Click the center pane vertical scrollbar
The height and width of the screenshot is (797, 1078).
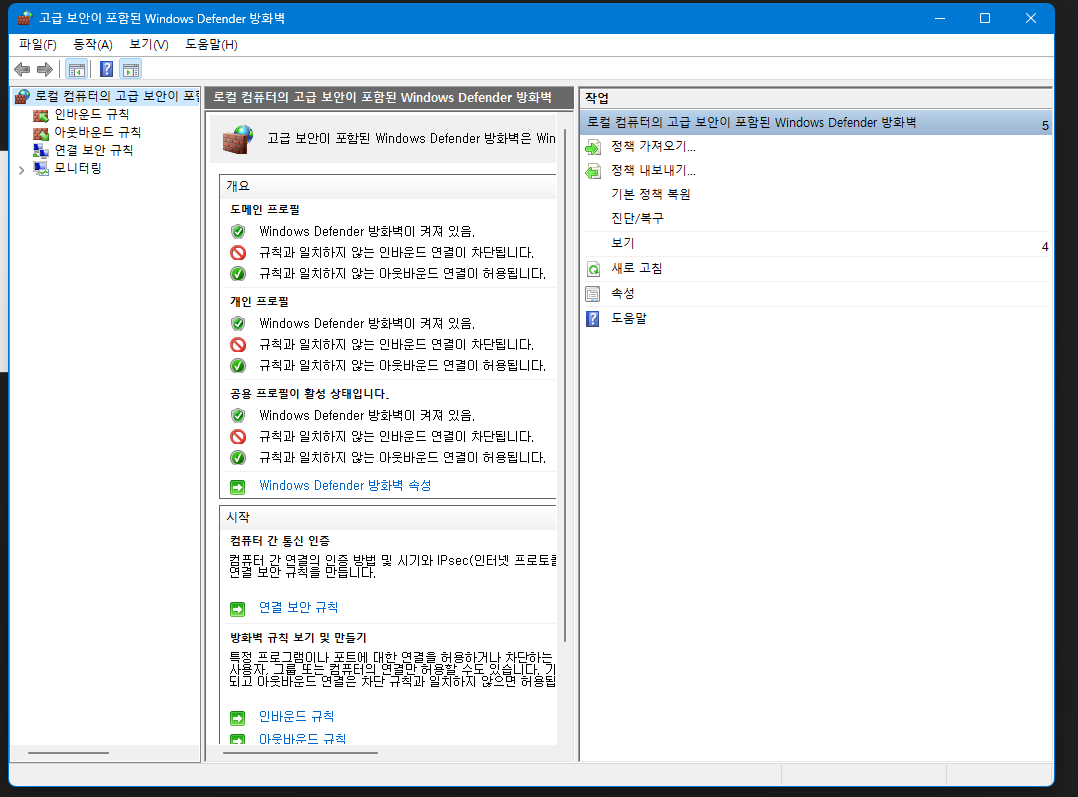(x=565, y=385)
